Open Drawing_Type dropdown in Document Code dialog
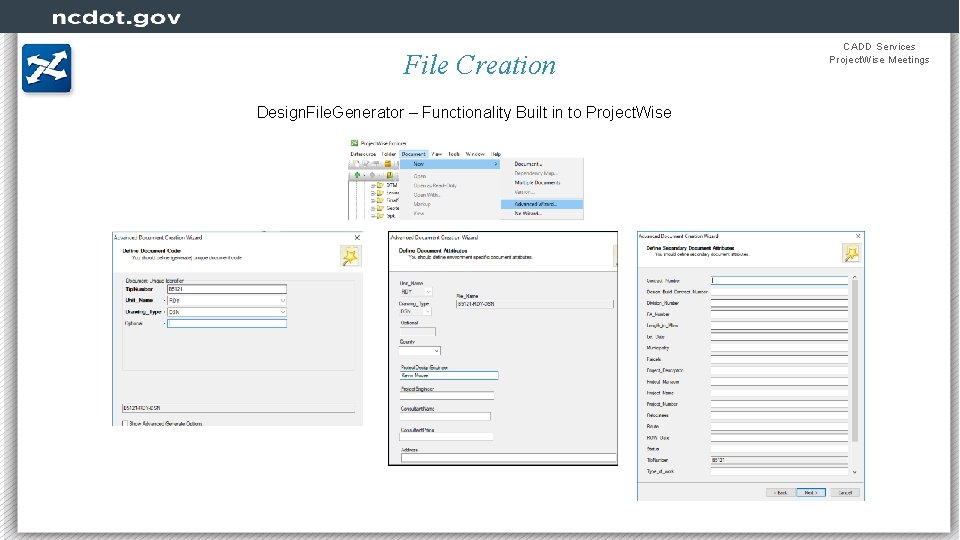Screen dimensions: 960x540 [282, 312]
